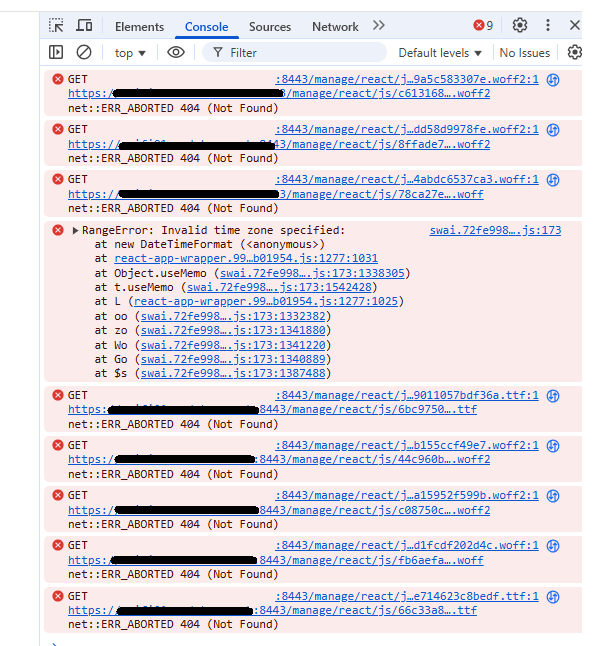This screenshot has height=646, width=607.
Task: Open the Sources tab
Action: [x=270, y=27]
